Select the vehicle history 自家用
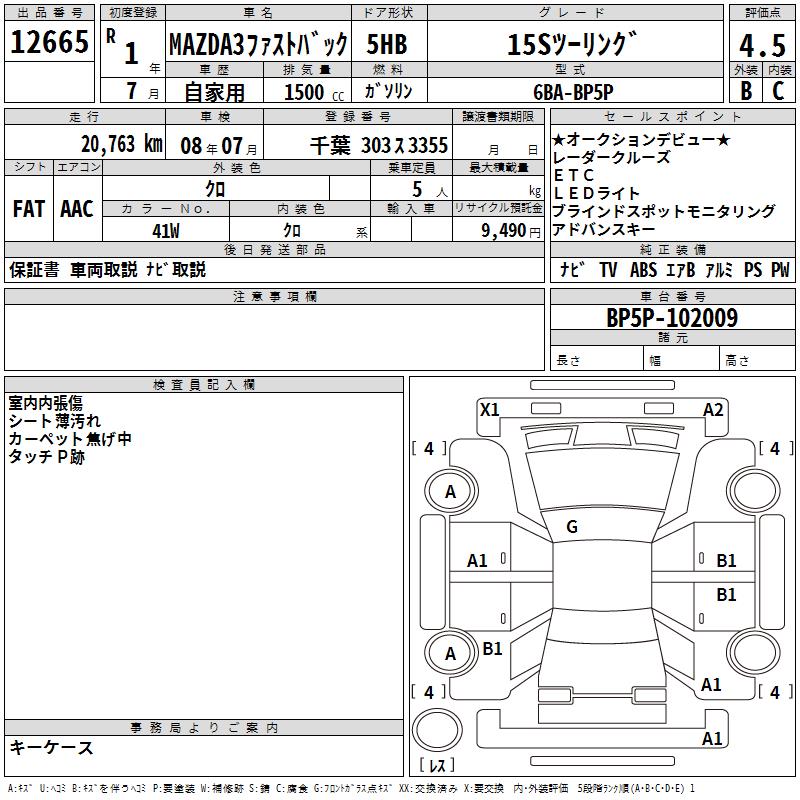Image resolution: width=800 pixels, height=800 pixels. tap(214, 92)
